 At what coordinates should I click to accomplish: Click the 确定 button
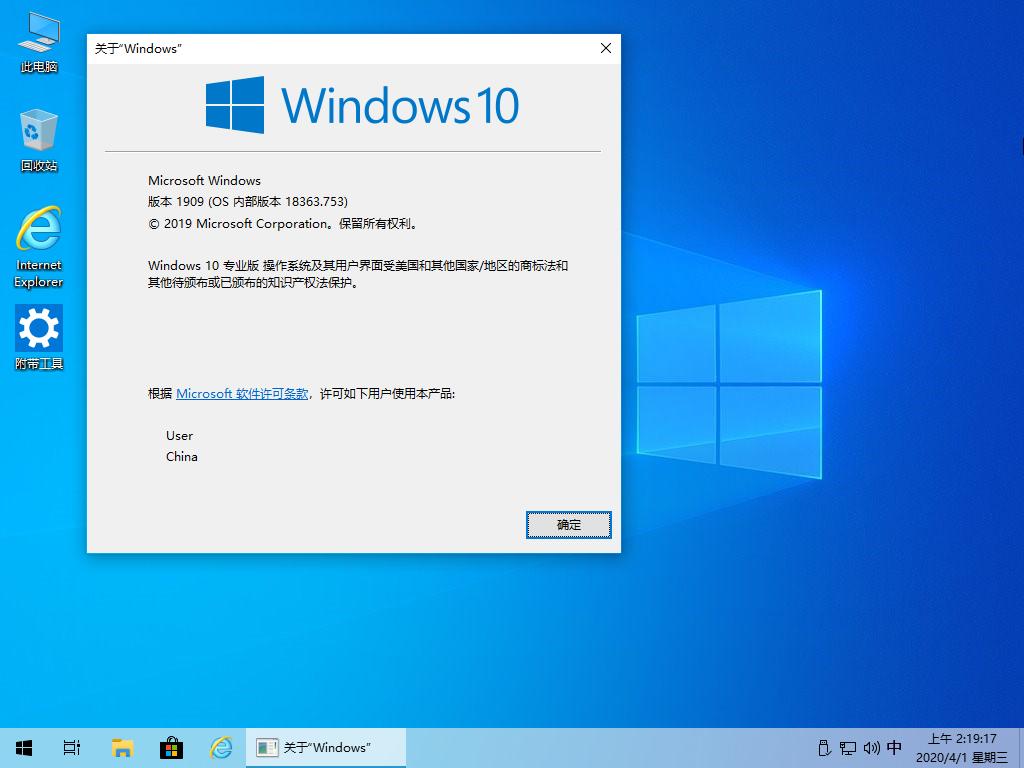[569, 525]
